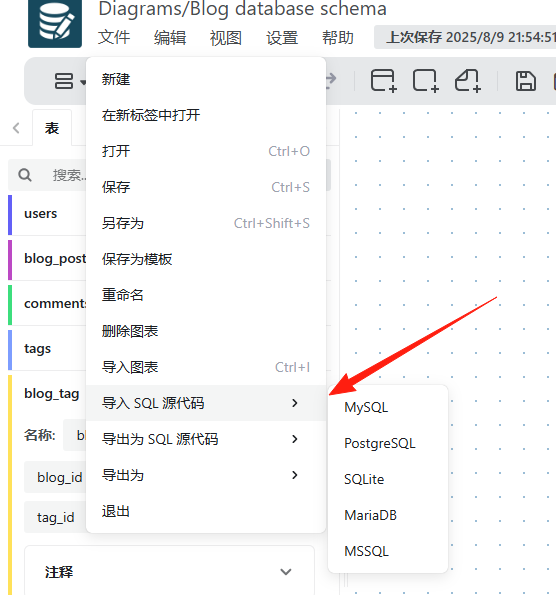Click the Add note icon

click(468, 80)
